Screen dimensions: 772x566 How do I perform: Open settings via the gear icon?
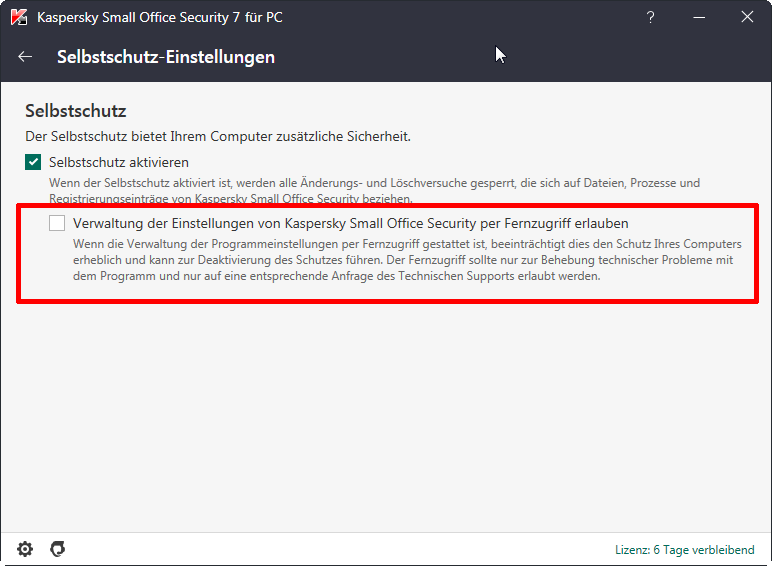click(25, 549)
